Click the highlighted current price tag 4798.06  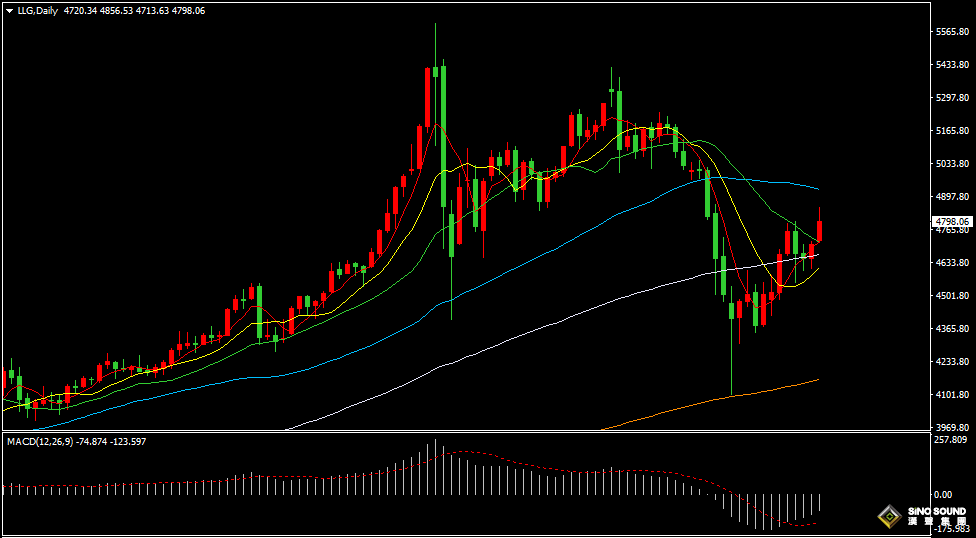point(951,221)
